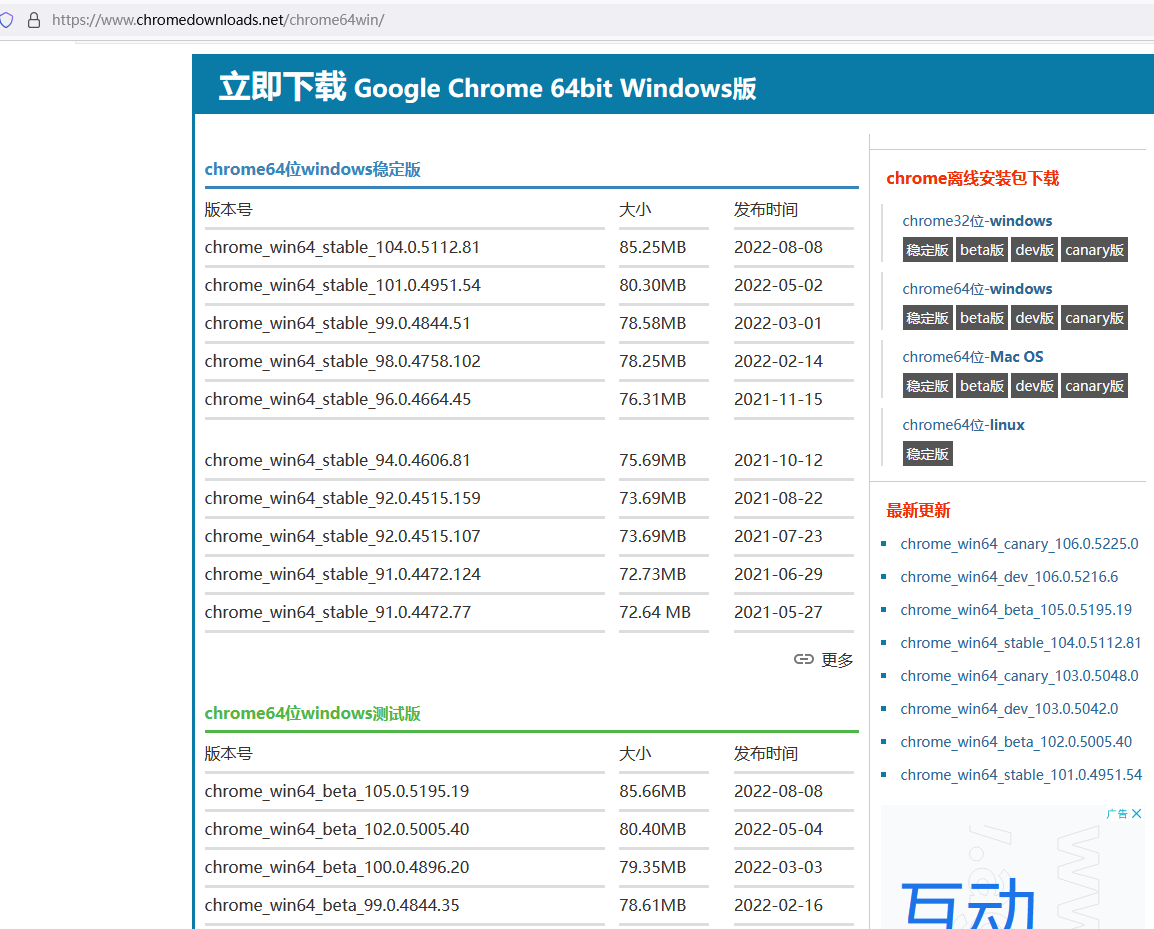1154x929 pixels.
Task: Open chrome64位-windows sidebar link
Action: click(x=977, y=289)
